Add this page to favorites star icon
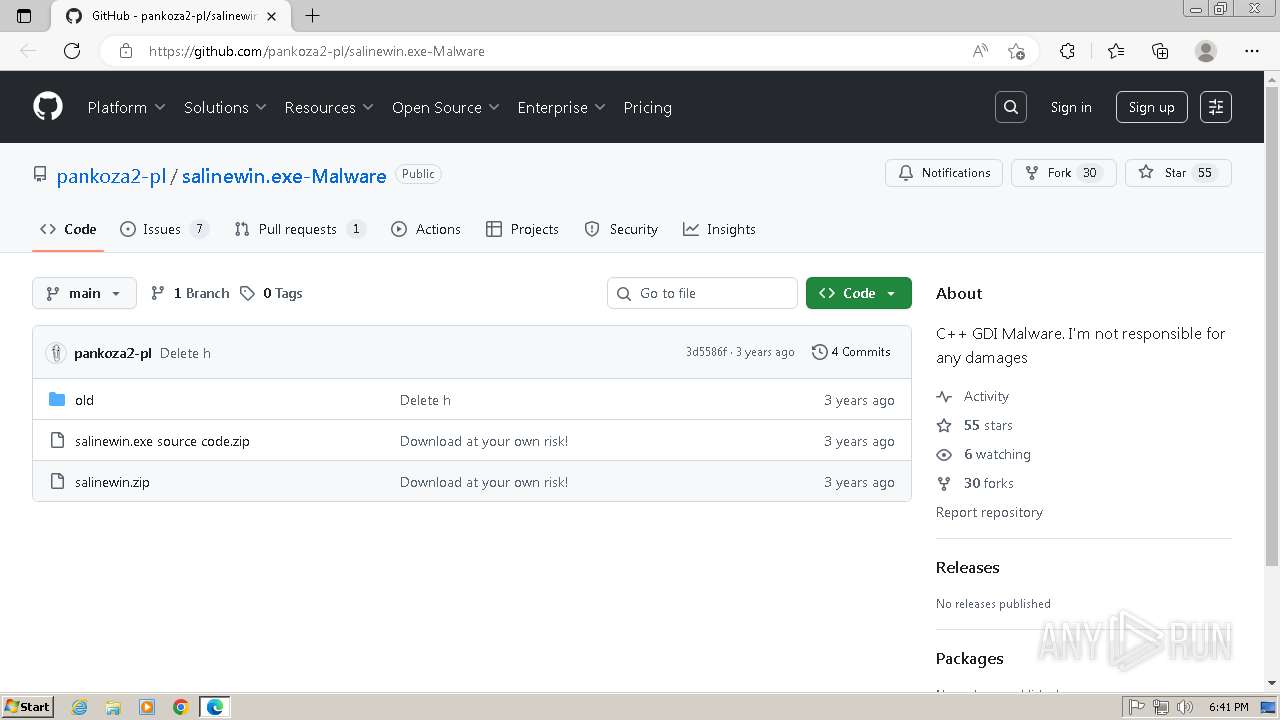Image resolution: width=1280 pixels, height=720 pixels. tap(1016, 51)
